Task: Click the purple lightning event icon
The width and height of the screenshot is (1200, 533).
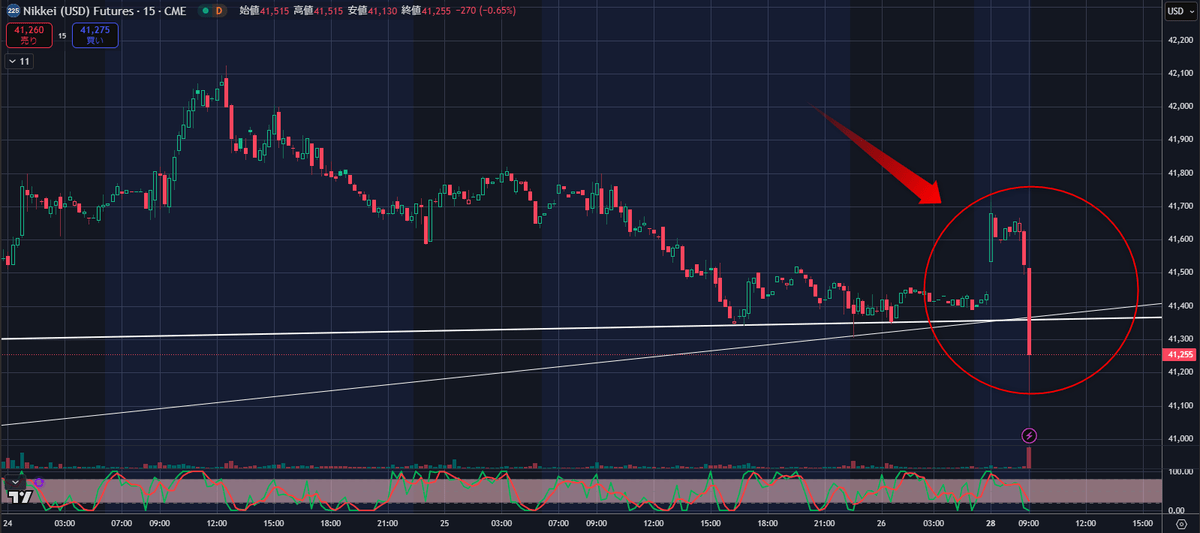Action: pos(1029,435)
